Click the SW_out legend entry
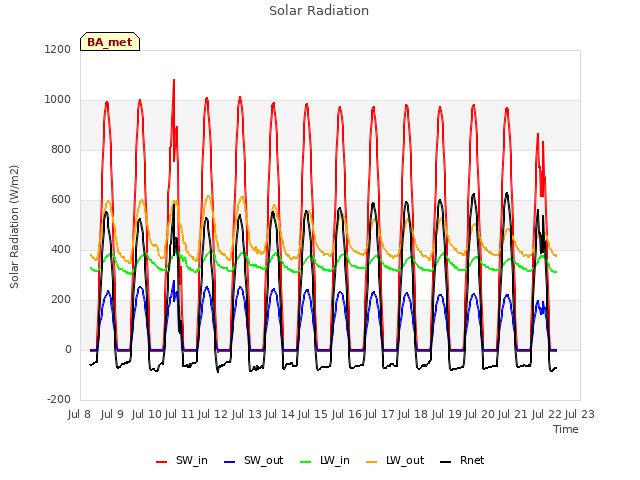Image resolution: width=640 pixels, height=480 pixels. coord(253,461)
